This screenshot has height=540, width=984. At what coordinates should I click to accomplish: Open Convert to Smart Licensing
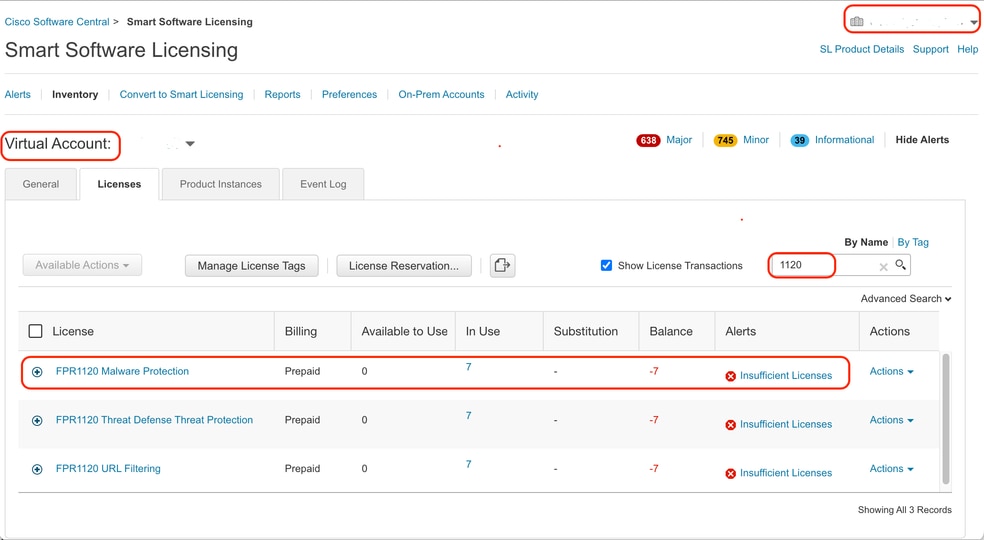pos(181,94)
